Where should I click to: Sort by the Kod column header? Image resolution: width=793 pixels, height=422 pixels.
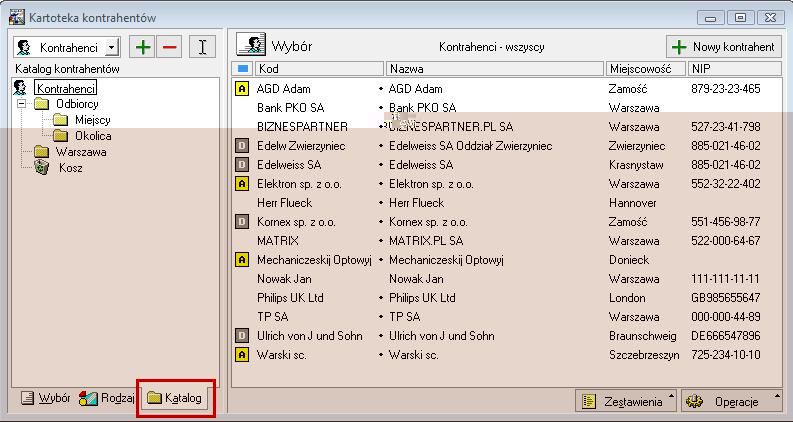coord(320,68)
